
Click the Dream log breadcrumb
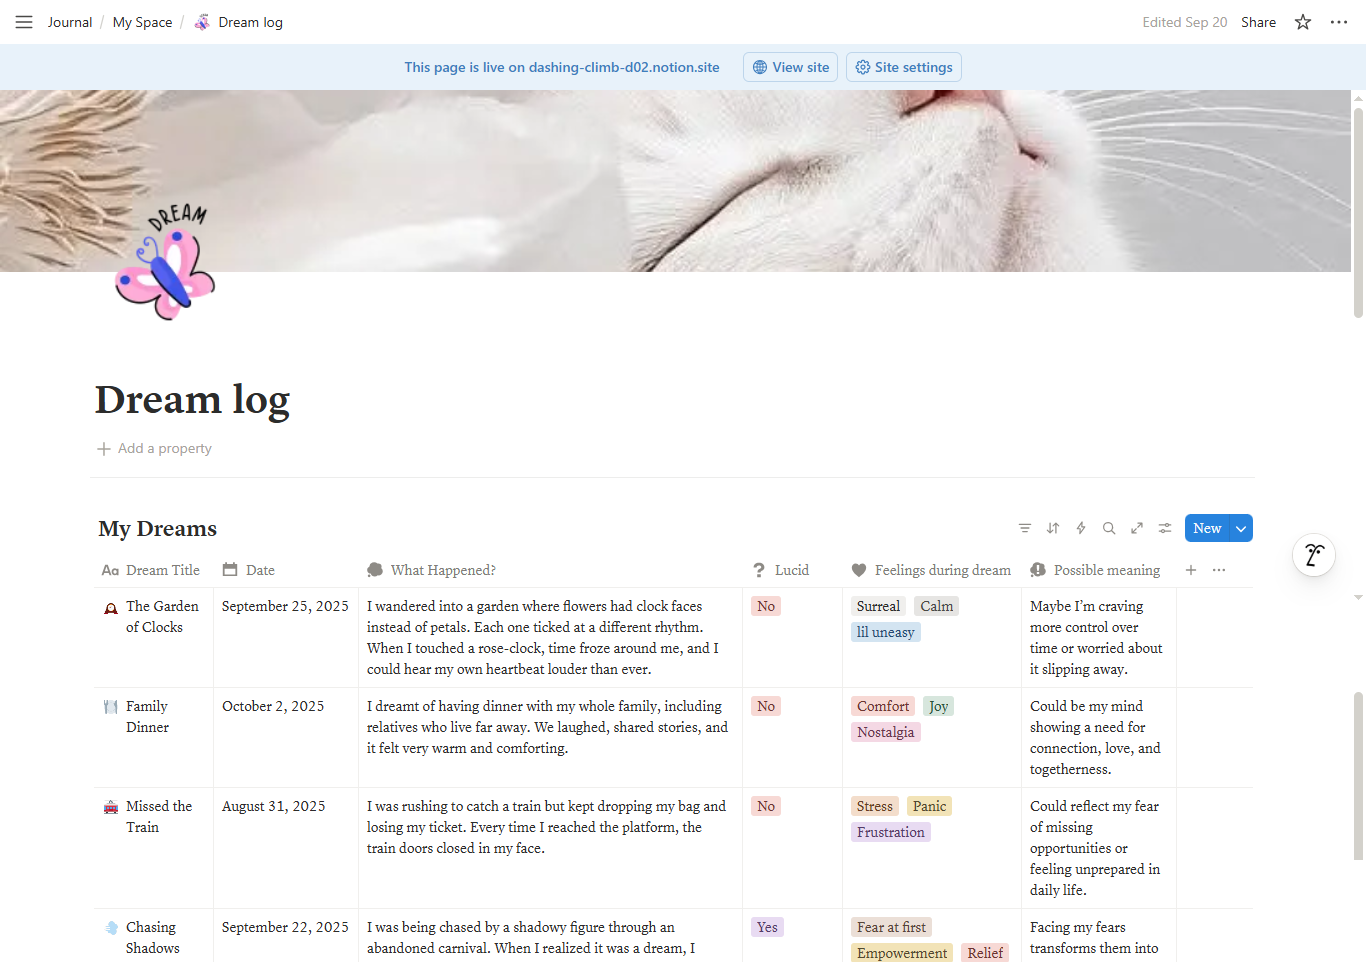[x=239, y=22]
